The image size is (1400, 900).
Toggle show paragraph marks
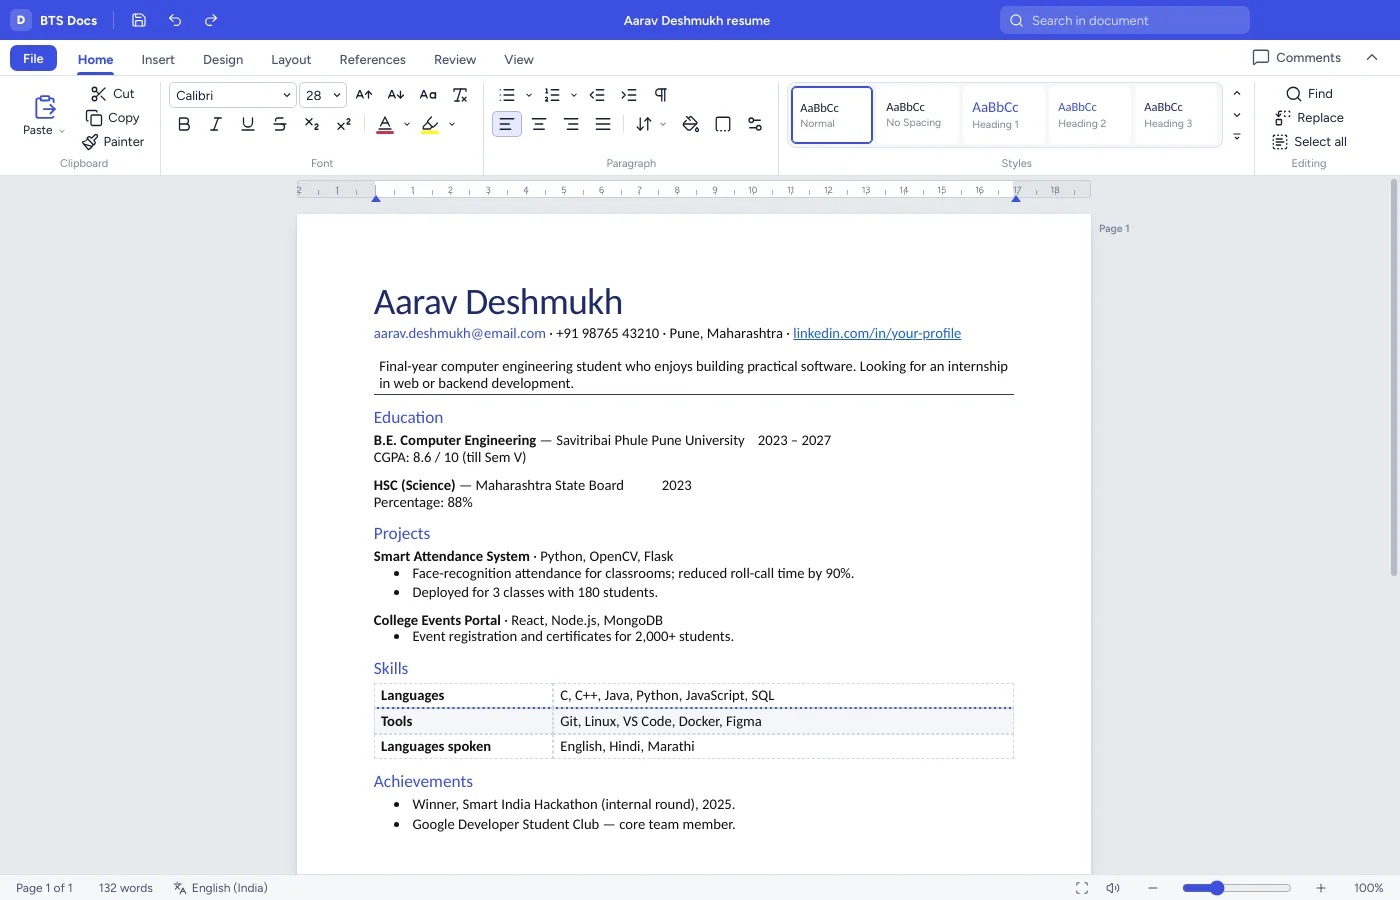click(661, 95)
